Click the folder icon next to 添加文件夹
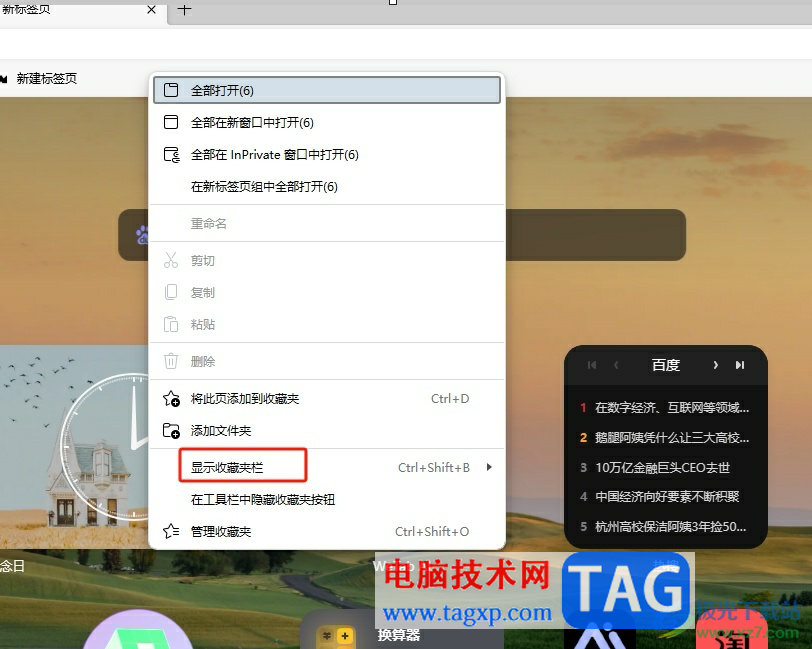 coord(173,431)
